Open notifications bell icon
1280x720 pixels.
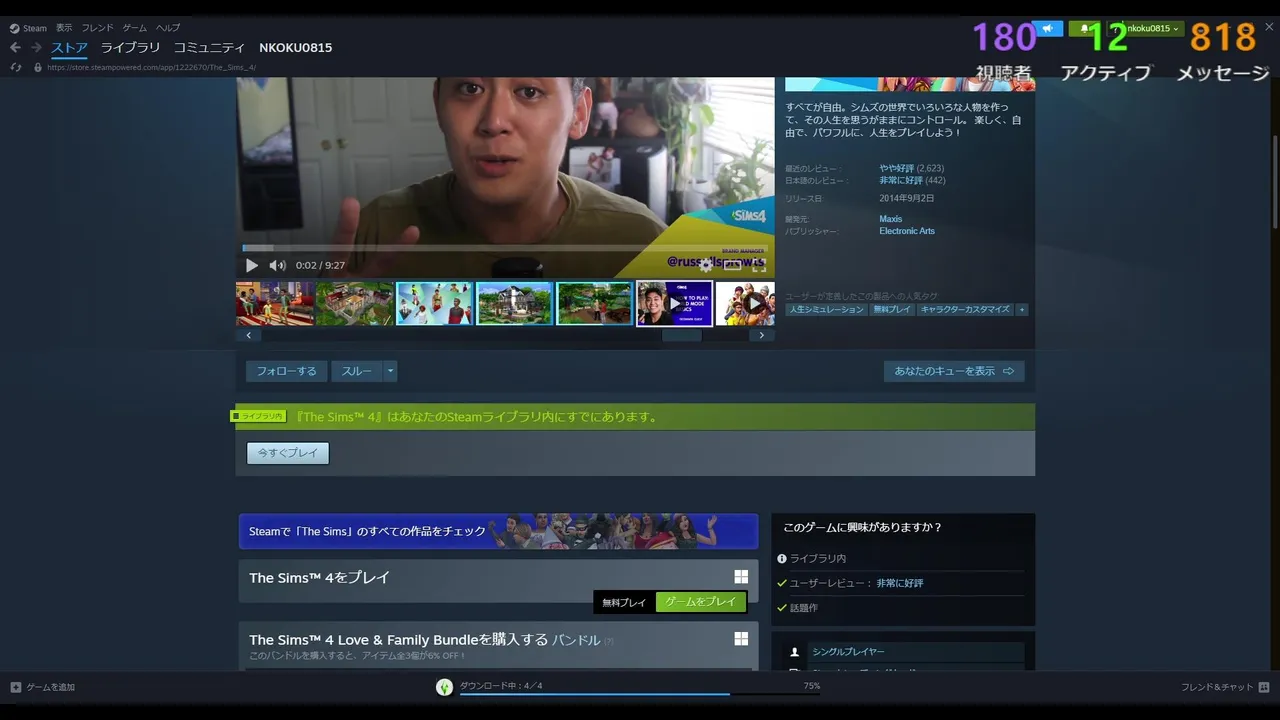coord(1084,29)
